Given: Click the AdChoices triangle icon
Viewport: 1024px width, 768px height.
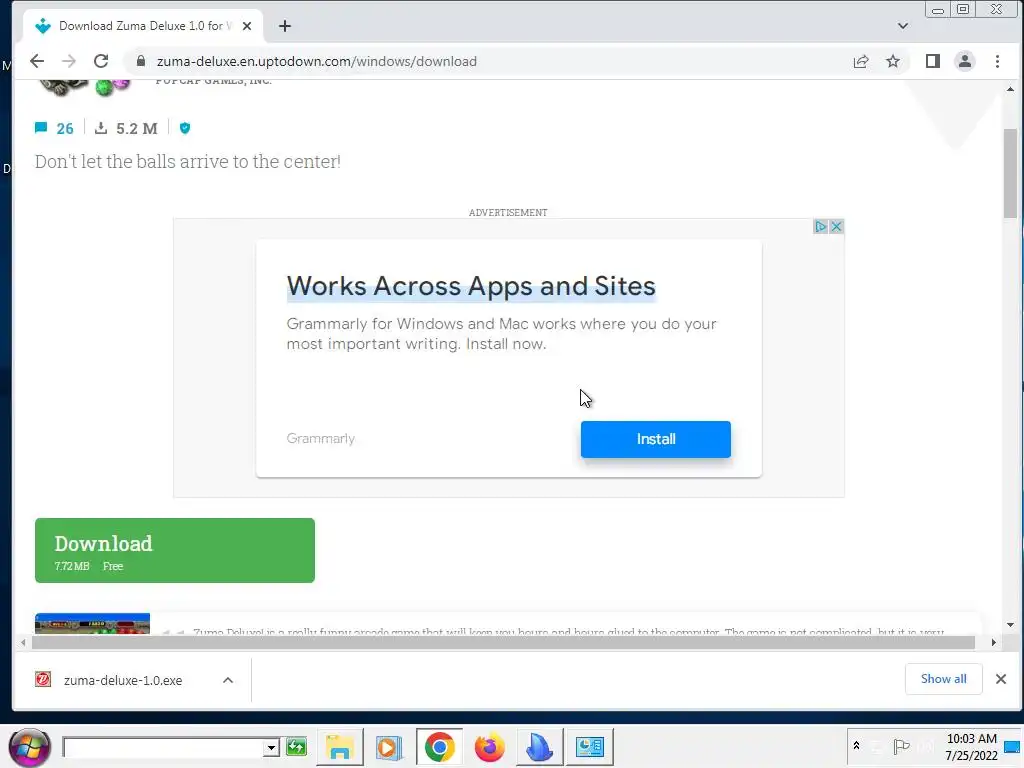Looking at the screenshot, I should 820,227.
